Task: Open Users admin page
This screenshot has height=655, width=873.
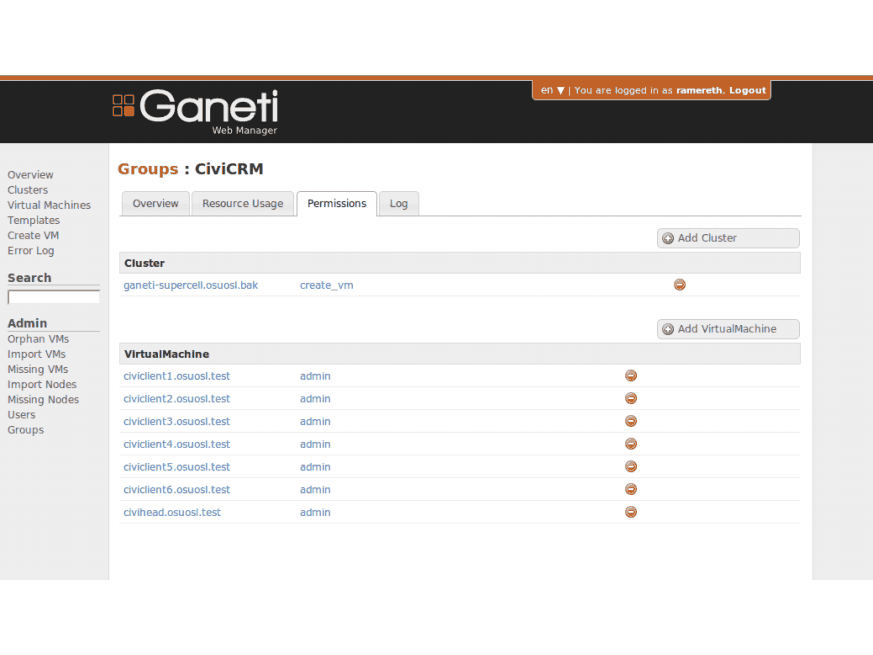Action: click(x=21, y=415)
